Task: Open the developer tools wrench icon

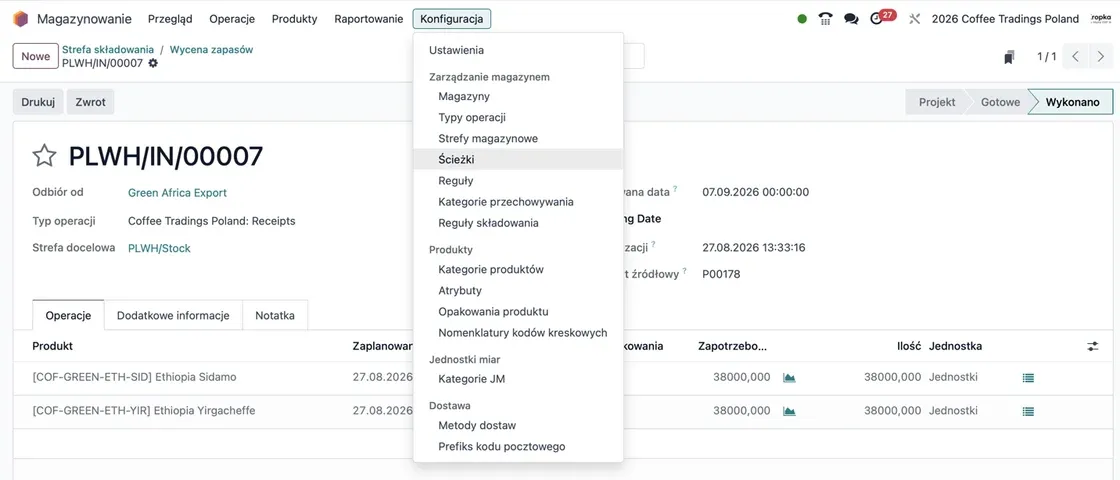Action: pos(914,19)
